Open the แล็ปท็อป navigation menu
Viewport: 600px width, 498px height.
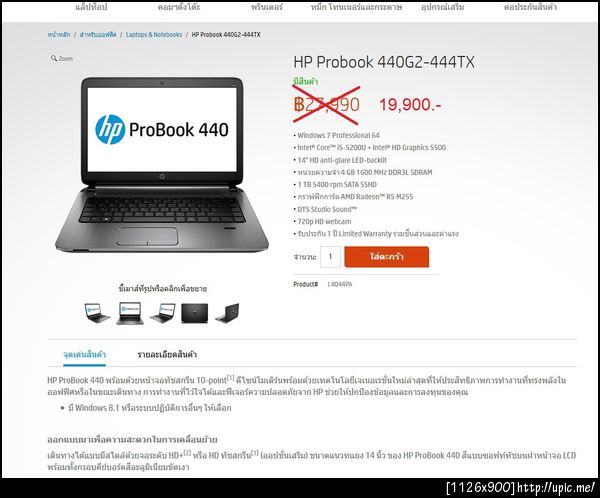[x=91, y=7]
